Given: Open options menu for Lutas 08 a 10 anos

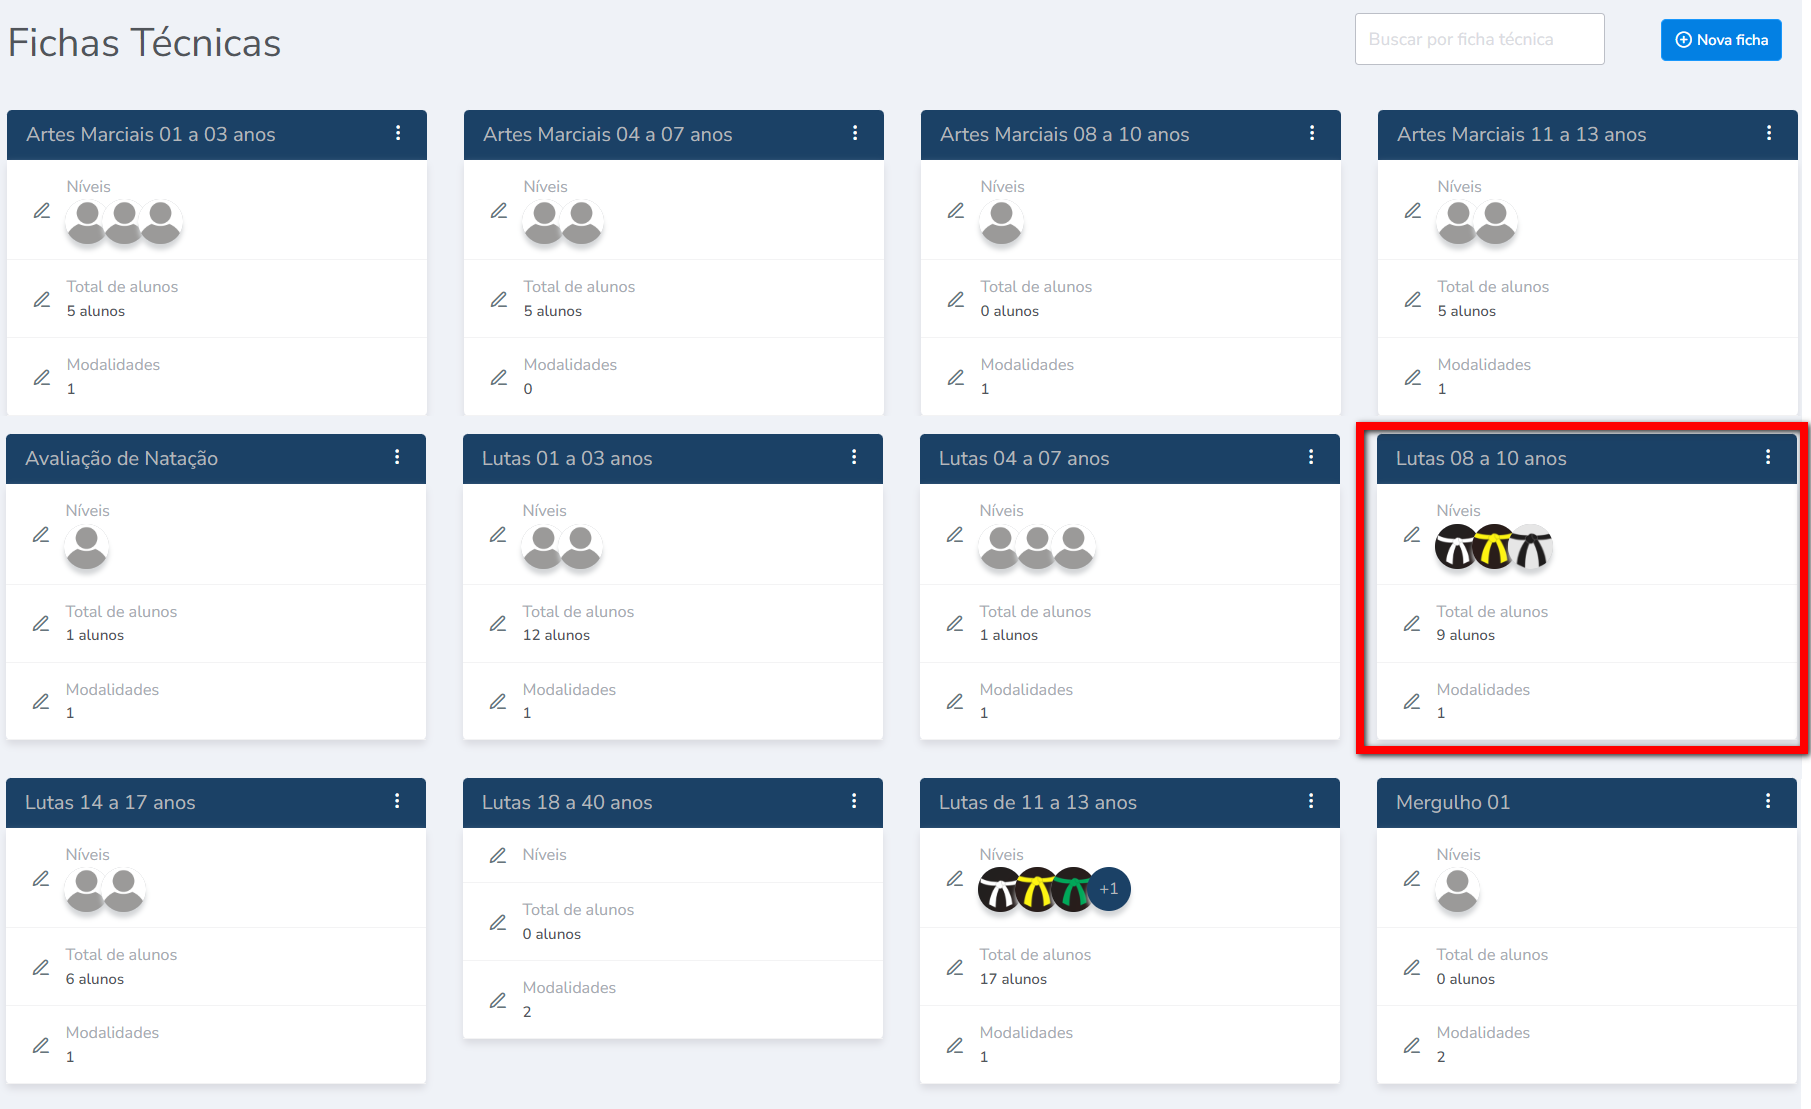Looking at the screenshot, I should (x=1768, y=457).
